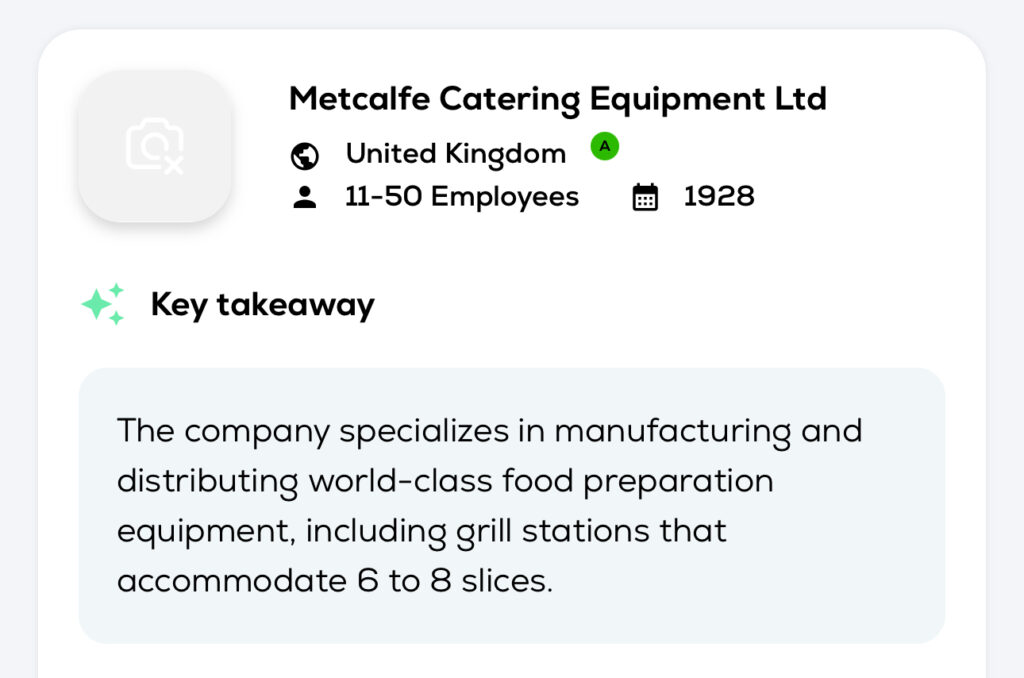Click the text "accommodate 6 to 8 slices"

(x=334, y=580)
